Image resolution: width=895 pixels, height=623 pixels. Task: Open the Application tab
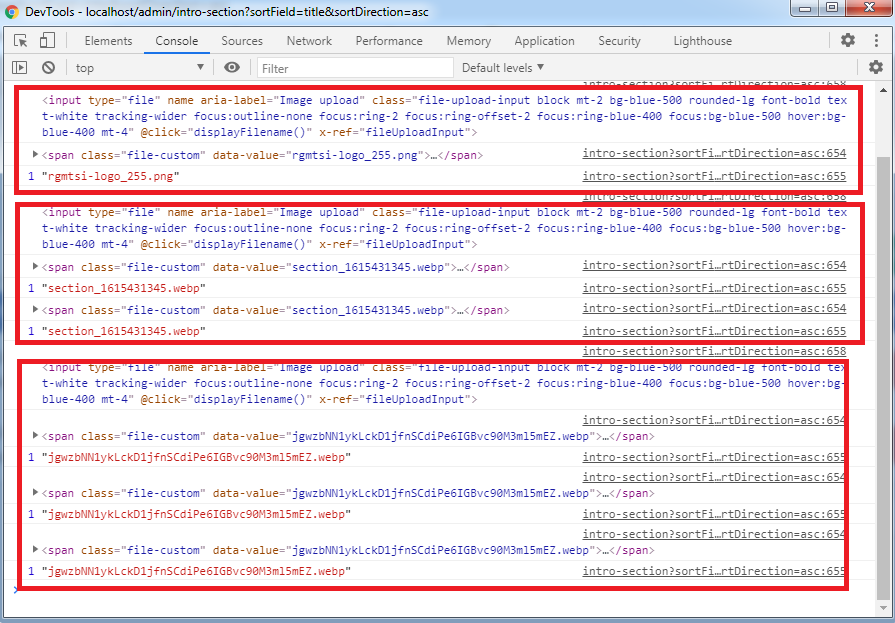pos(545,41)
